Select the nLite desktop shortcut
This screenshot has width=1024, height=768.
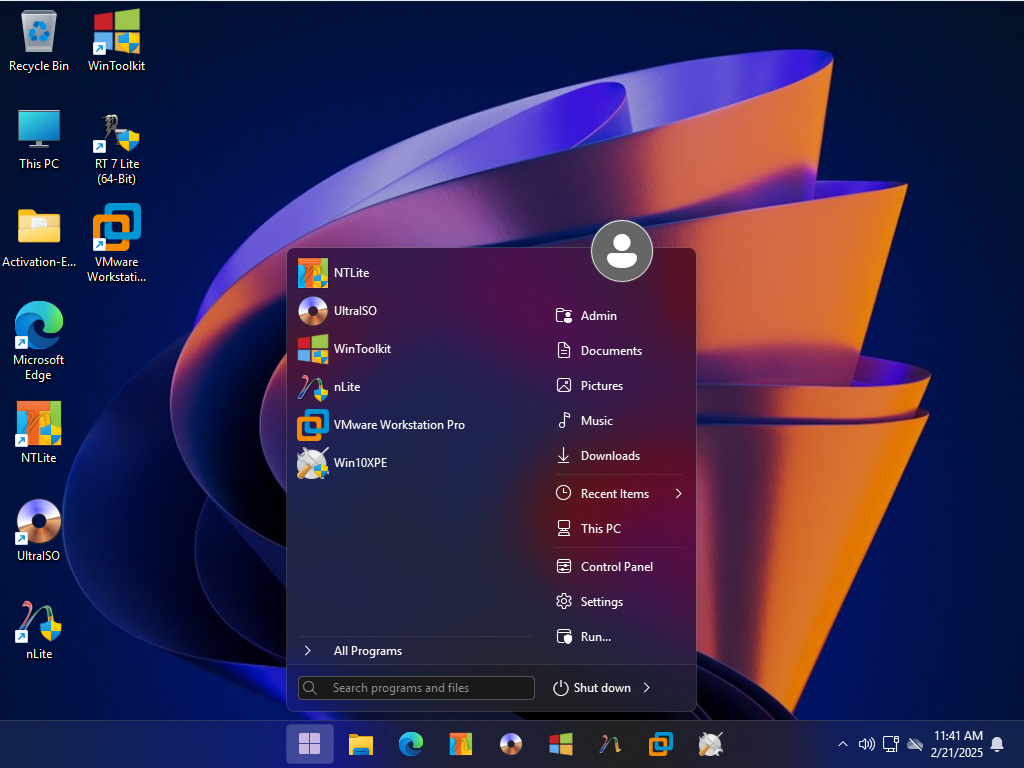(x=39, y=630)
